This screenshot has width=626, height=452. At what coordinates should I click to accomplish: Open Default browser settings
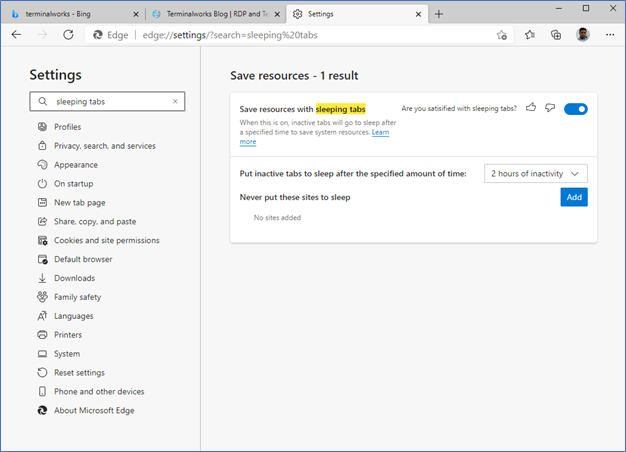83,259
